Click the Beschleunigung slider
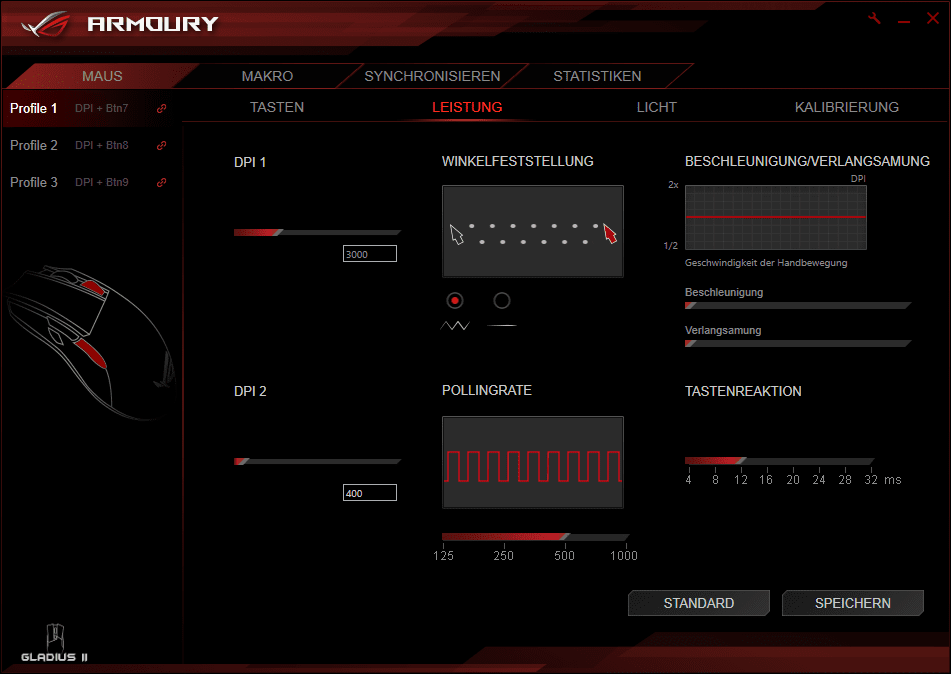The image size is (951, 674). coord(798,306)
